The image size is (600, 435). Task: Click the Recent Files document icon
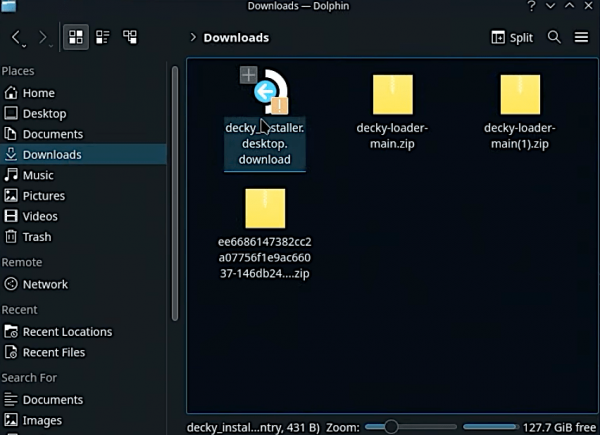pyautogui.click(x=11, y=352)
